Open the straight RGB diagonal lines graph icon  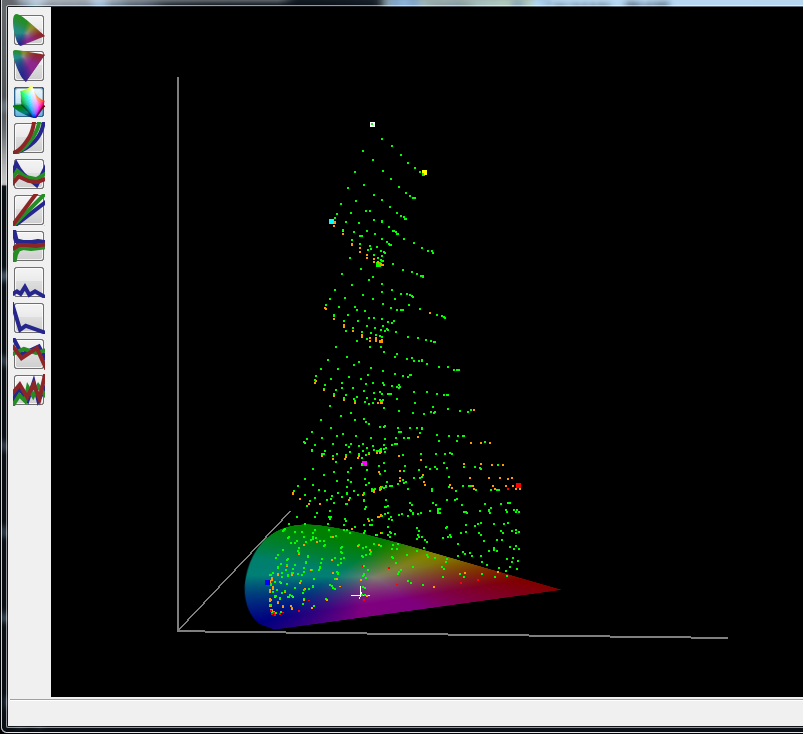point(29,210)
